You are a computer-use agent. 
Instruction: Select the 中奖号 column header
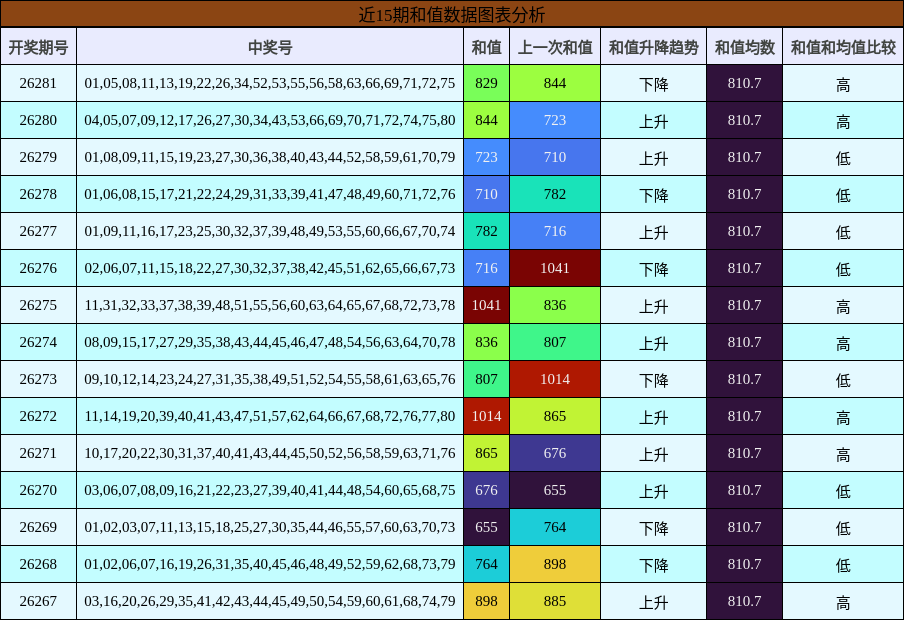click(x=270, y=47)
